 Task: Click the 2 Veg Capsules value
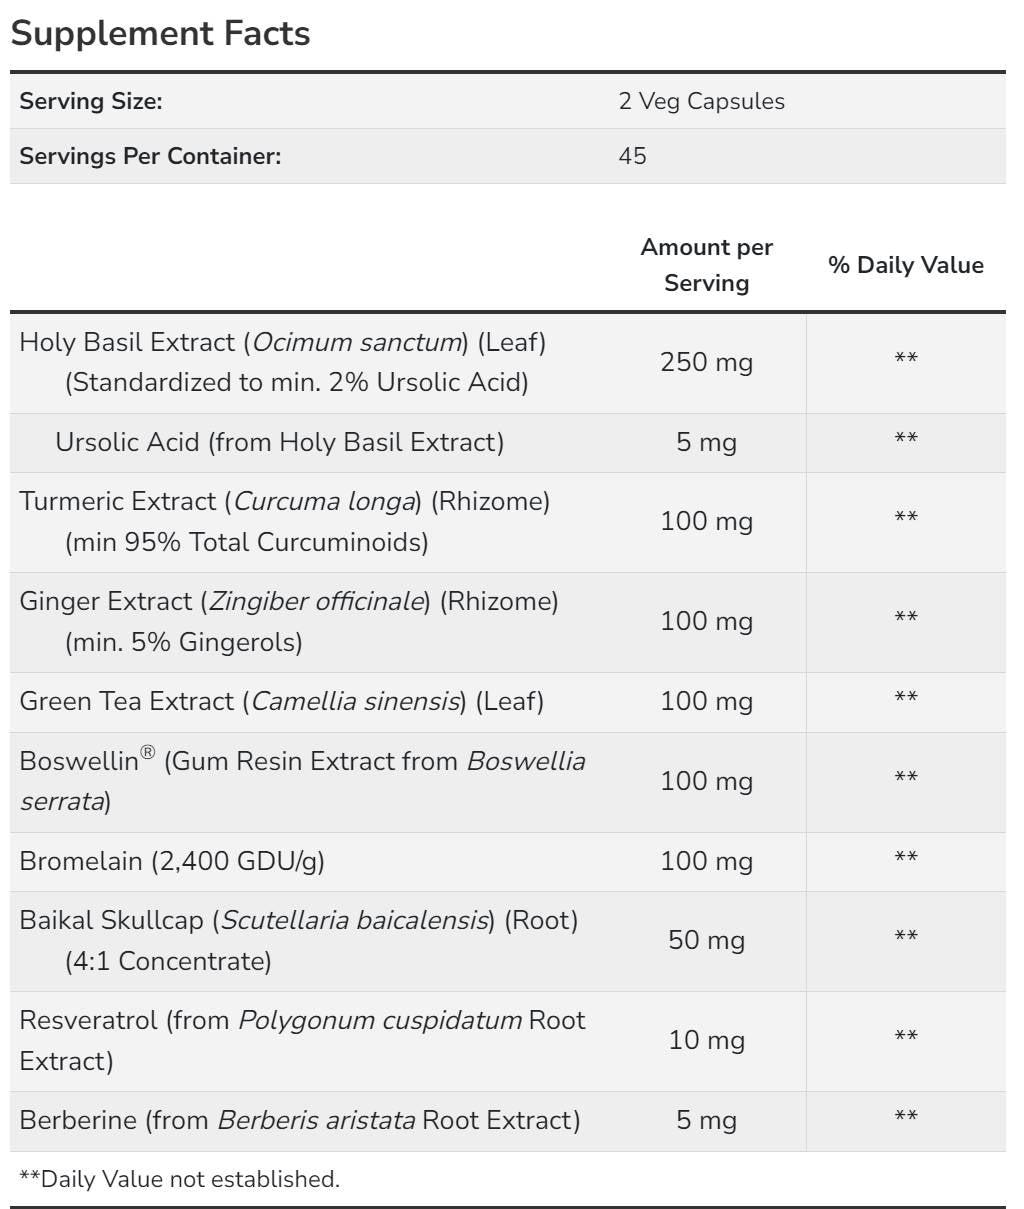pyautogui.click(x=701, y=101)
